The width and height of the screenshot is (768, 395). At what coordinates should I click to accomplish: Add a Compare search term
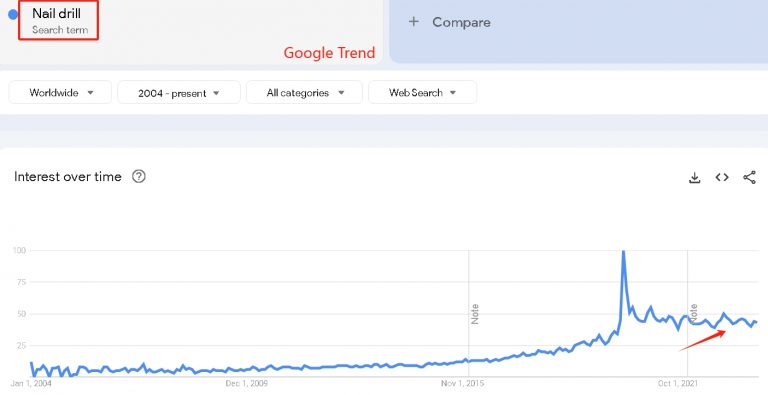coord(461,22)
